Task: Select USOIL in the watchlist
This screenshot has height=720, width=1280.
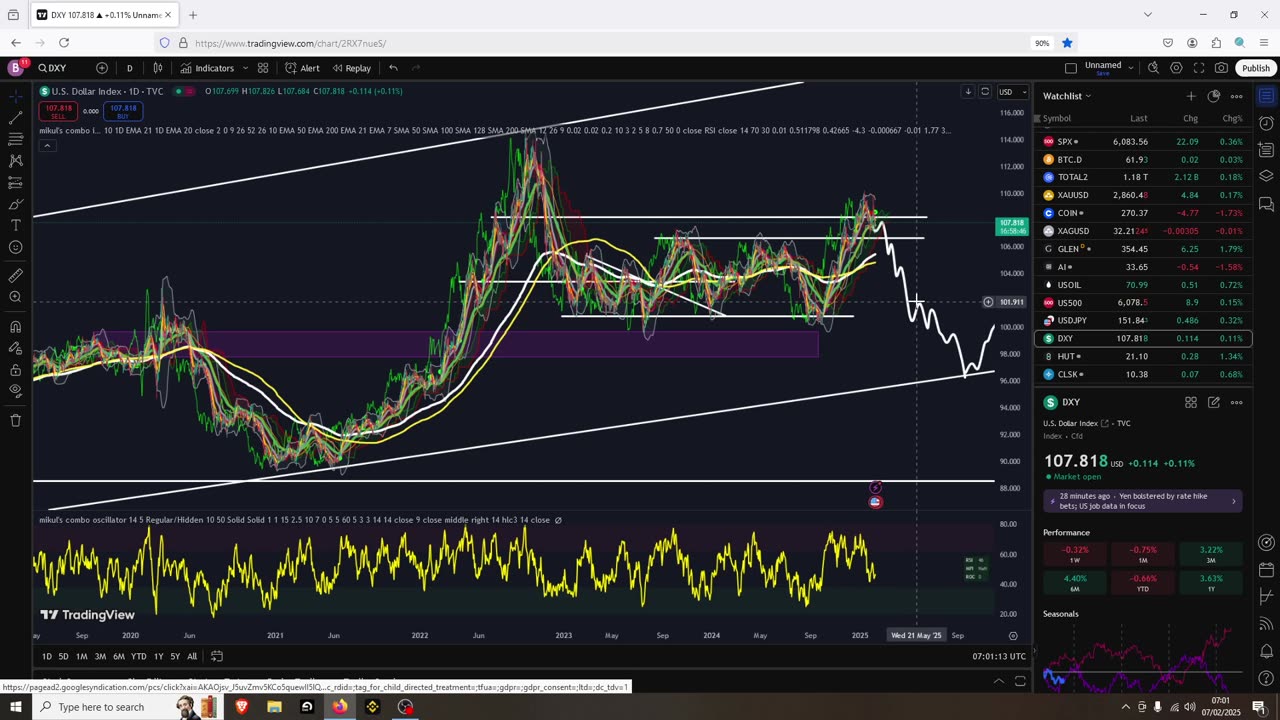Action: tap(1145, 285)
